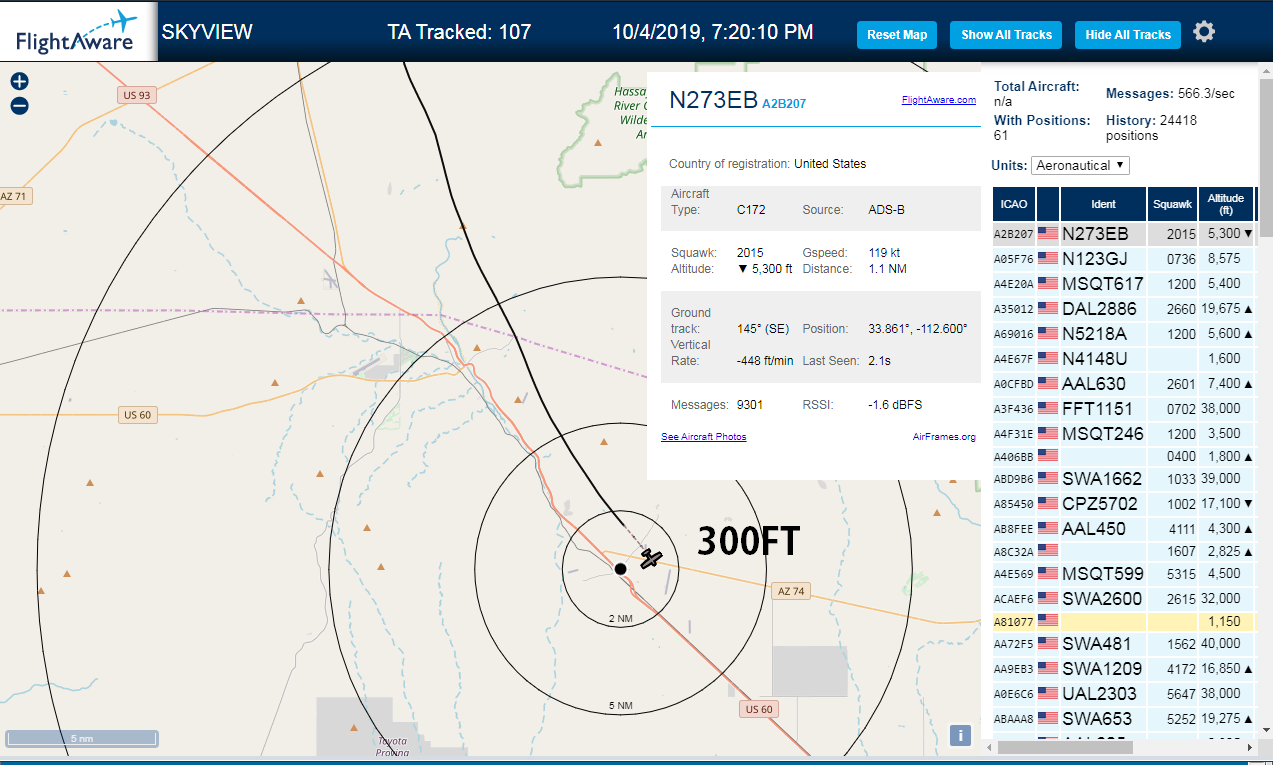Click the 5 nm map scale bar
This screenshot has width=1273, height=765.
[81, 739]
